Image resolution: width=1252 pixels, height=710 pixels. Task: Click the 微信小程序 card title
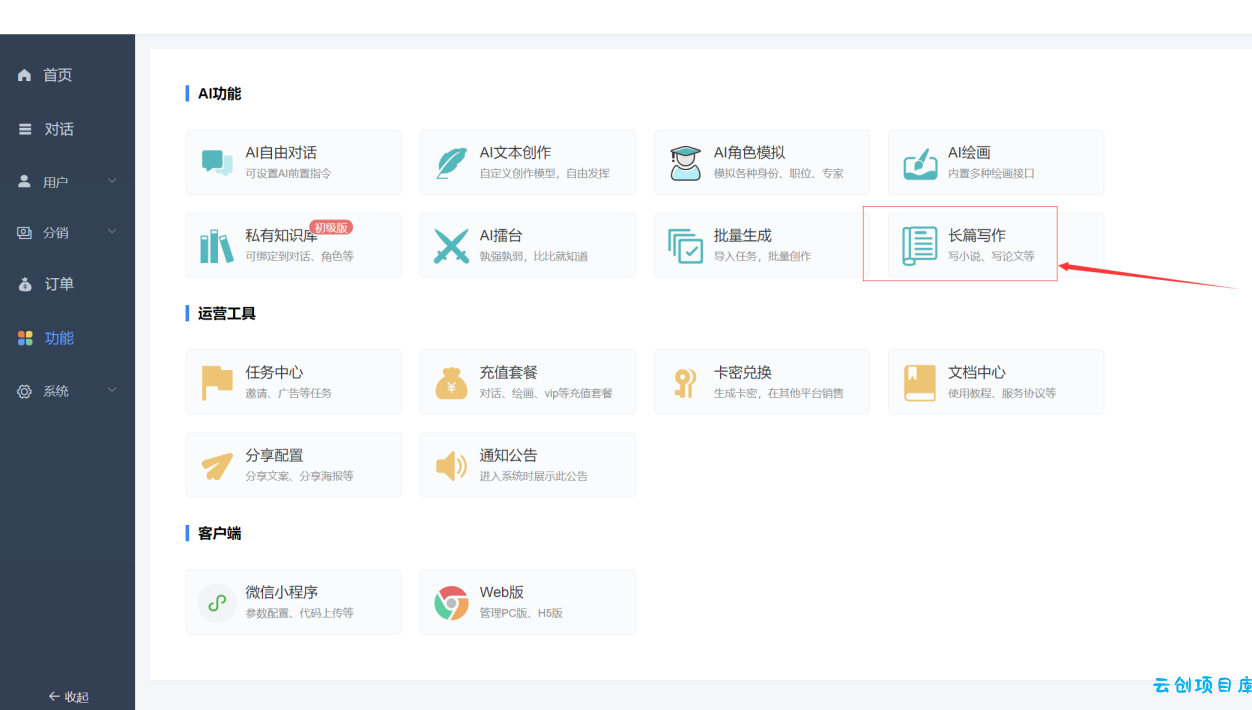click(x=281, y=592)
